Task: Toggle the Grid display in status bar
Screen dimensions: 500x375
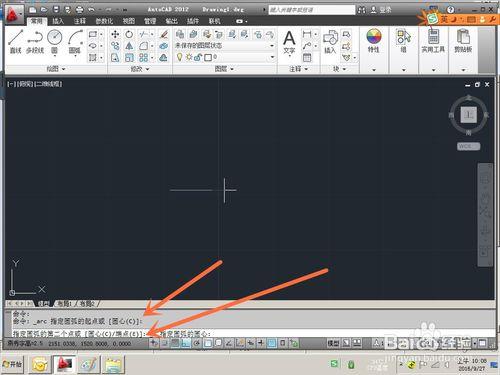Action: (175, 343)
